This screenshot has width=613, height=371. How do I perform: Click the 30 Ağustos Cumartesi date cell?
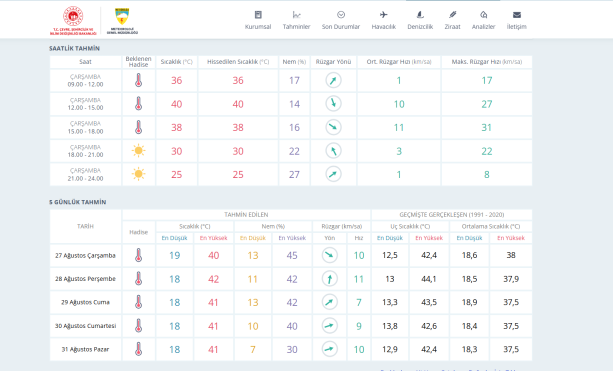[x=85, y=326]
